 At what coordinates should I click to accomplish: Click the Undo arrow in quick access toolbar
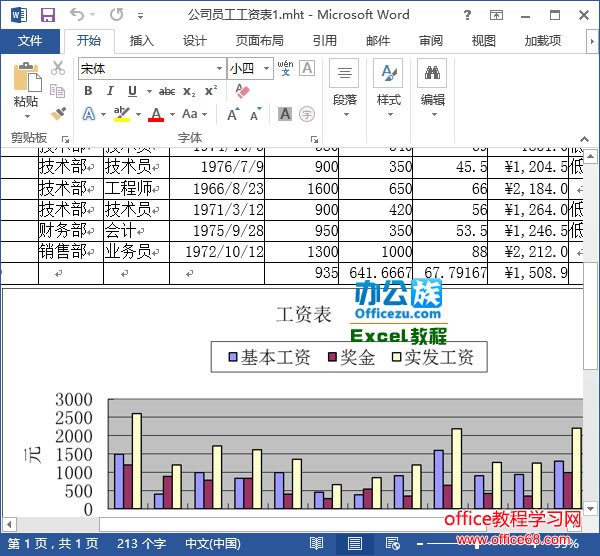(x=78, y=15)
